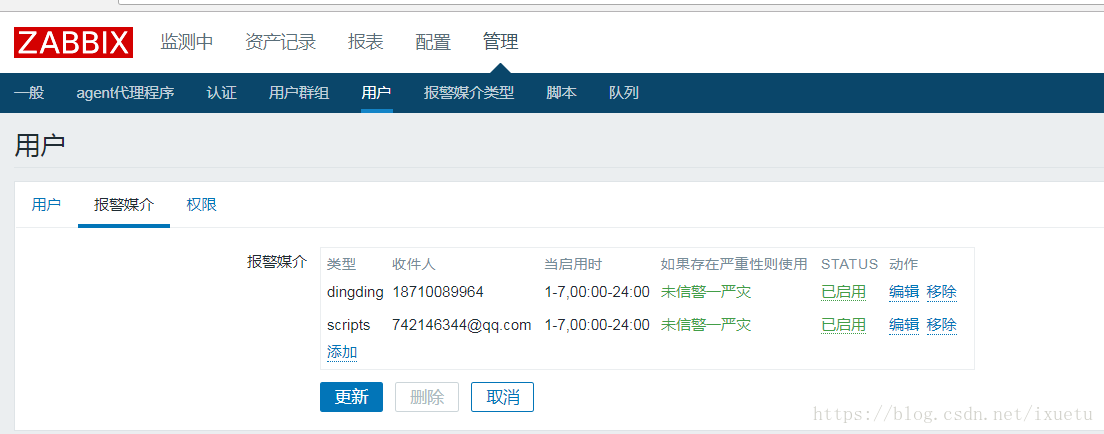The image size is (1104, 434).
Task: Click the 取消 button
Action: (x=502, y=397)
